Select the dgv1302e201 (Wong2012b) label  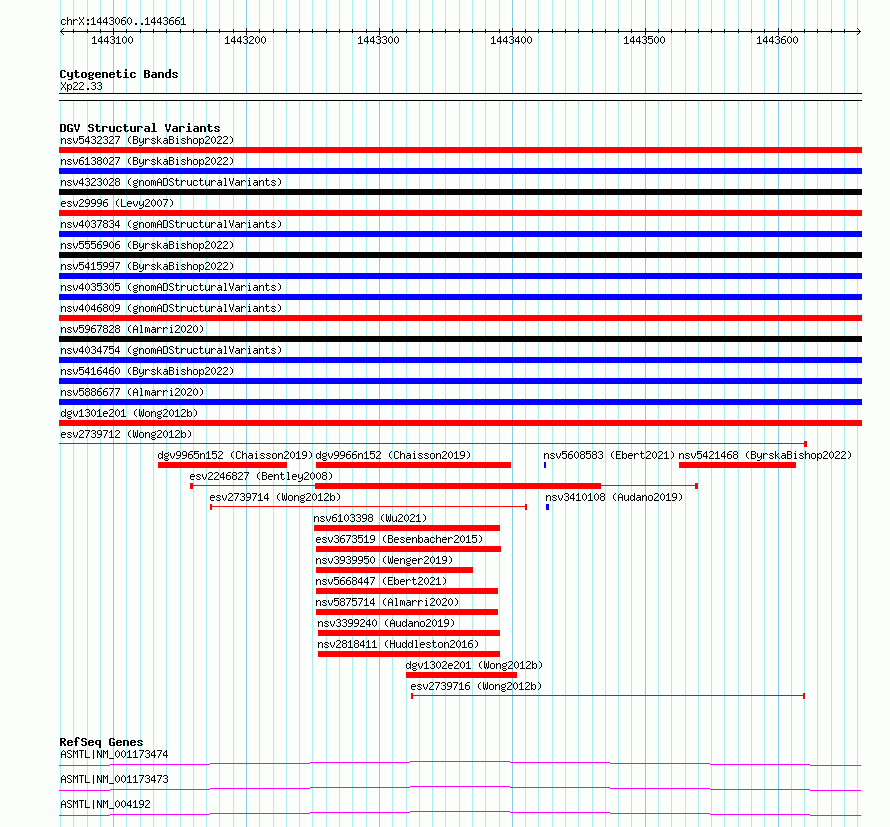pyautogui.click(x=474, y=665)
